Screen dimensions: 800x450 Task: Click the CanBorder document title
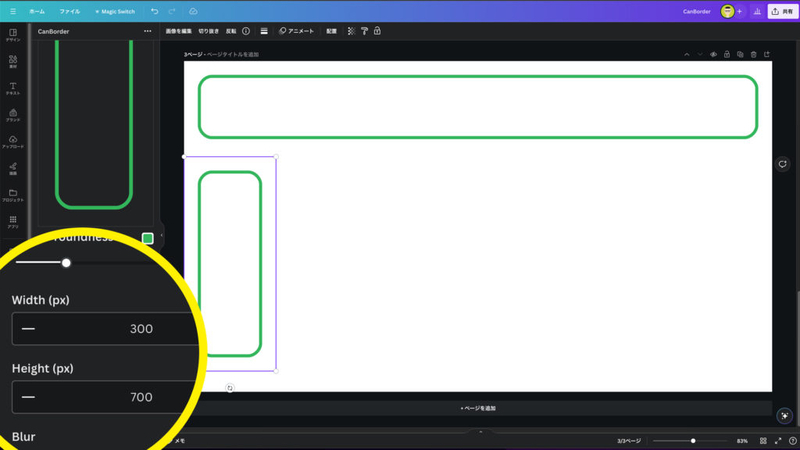coord(696,11)
